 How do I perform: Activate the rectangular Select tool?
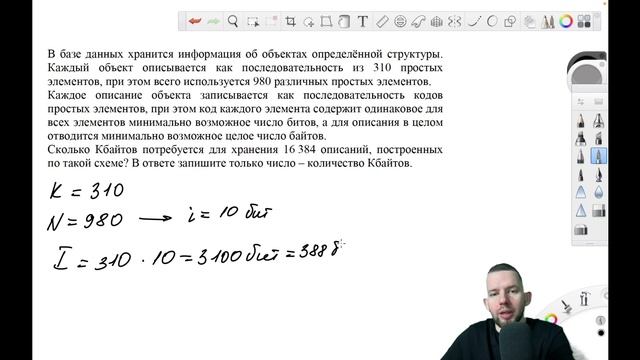253,22
